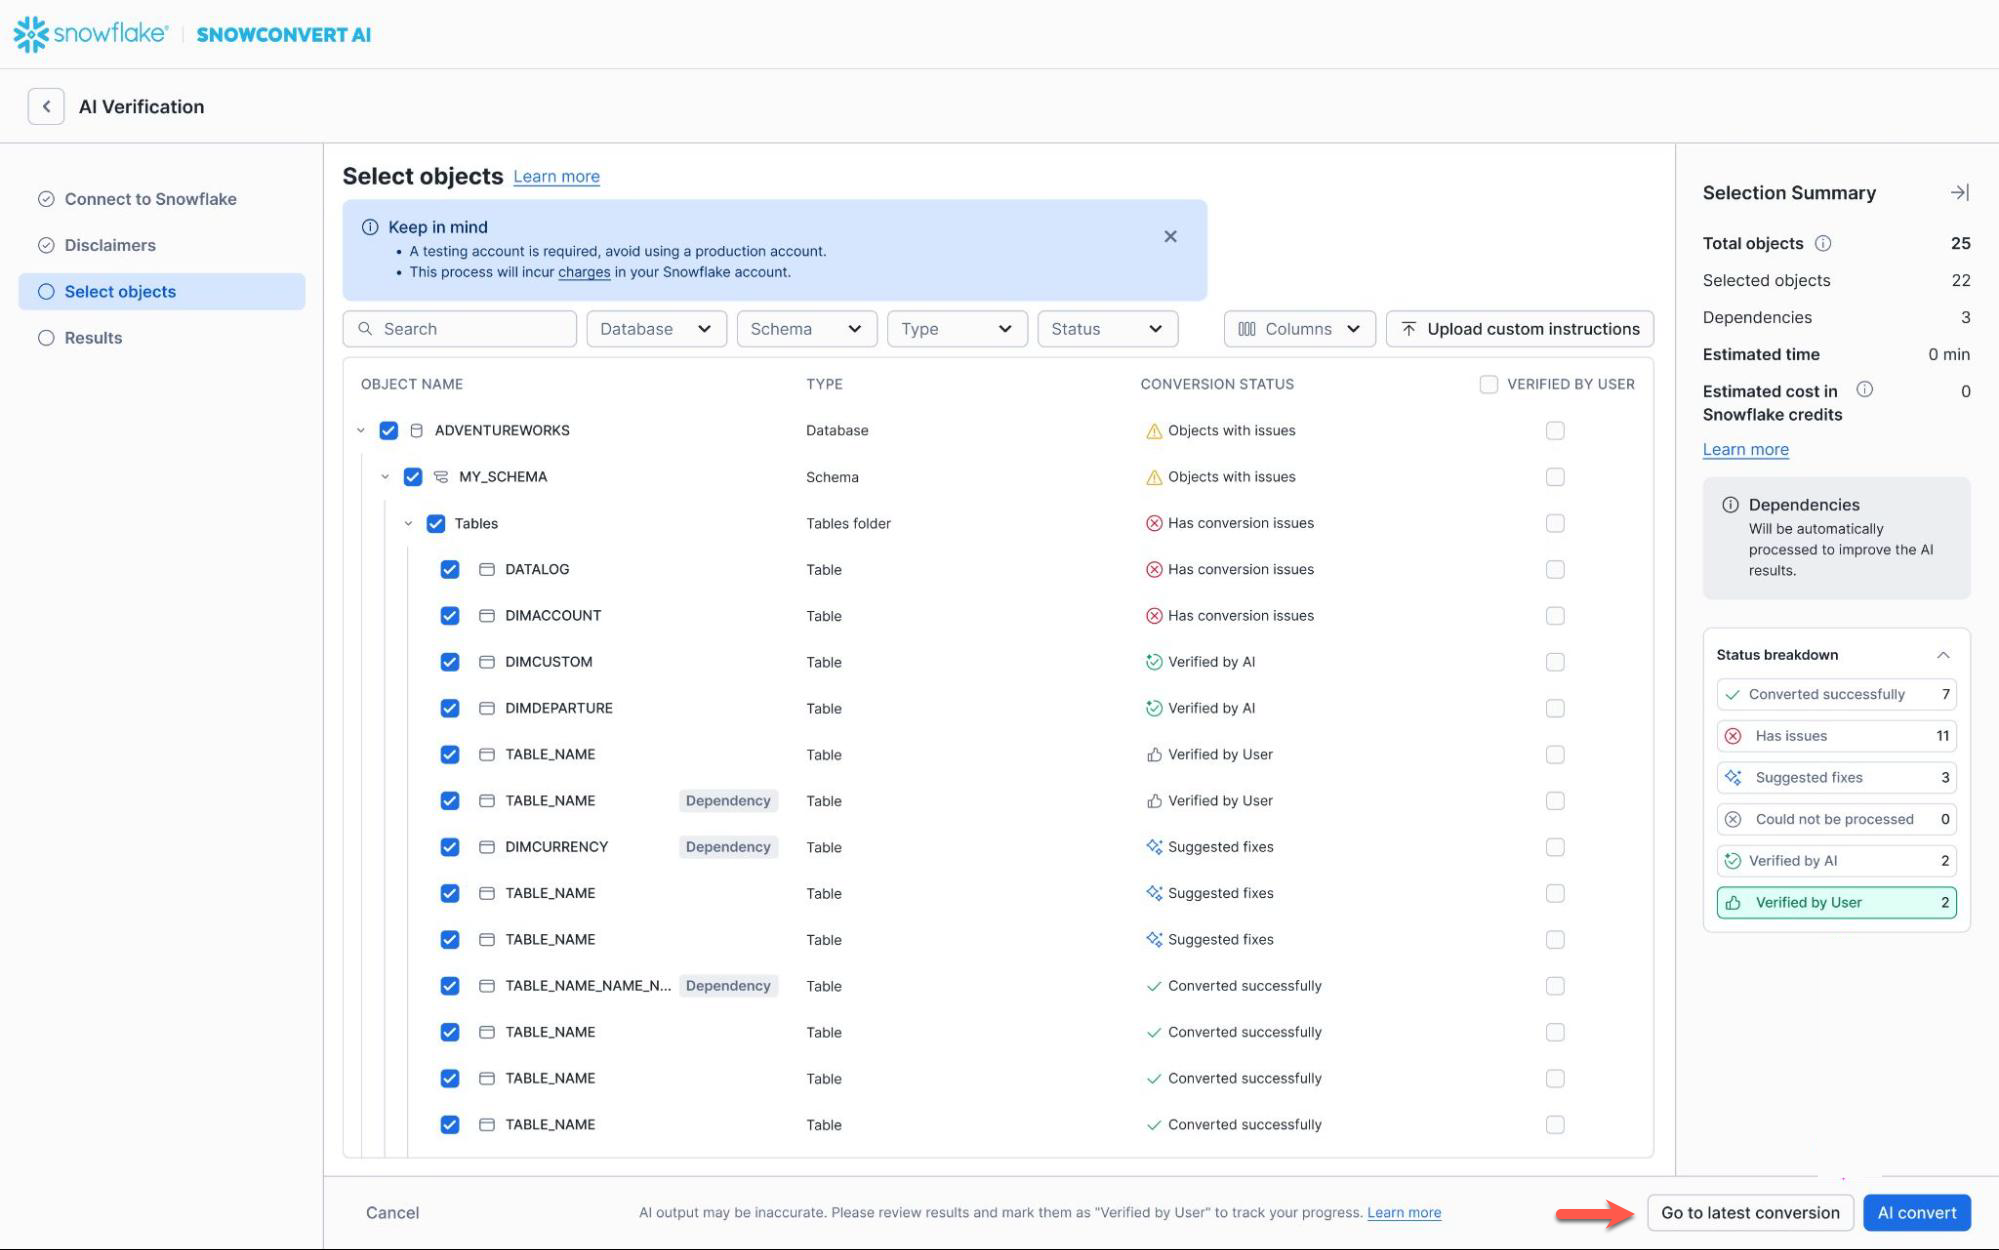
Task: Close the Keep in mind banner
Action: [x=1170, y=237]
